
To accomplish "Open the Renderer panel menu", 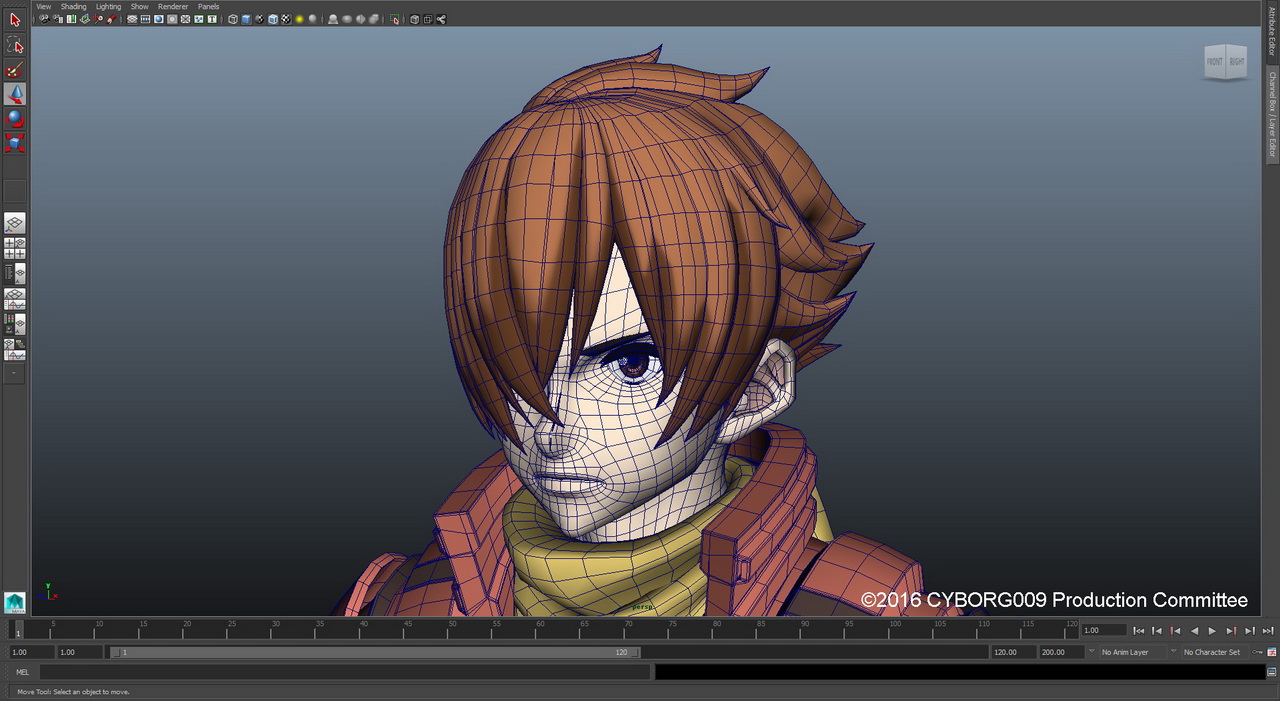I will point(173,6).
